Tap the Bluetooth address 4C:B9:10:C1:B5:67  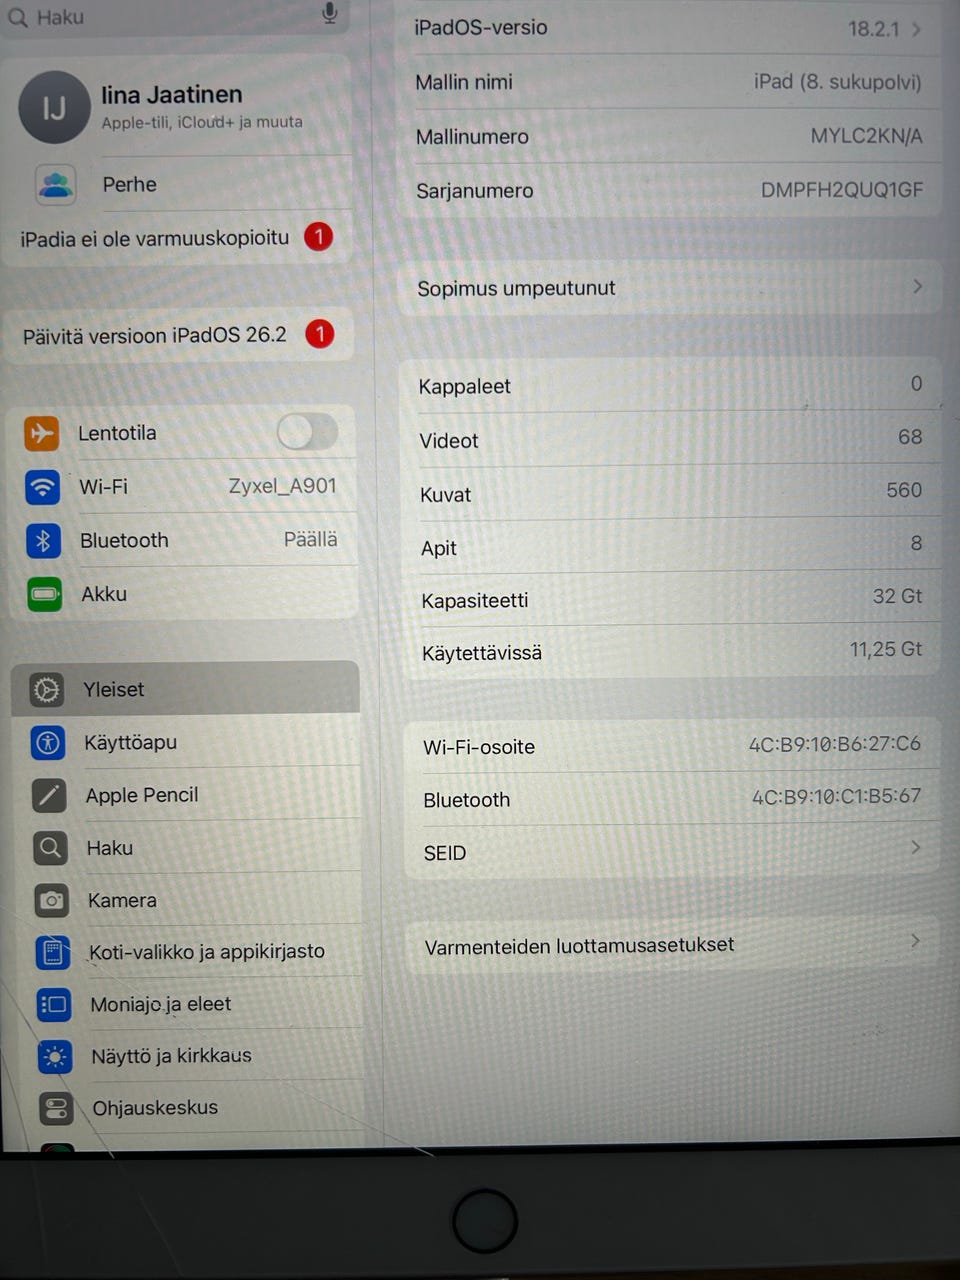pos(836,797)
